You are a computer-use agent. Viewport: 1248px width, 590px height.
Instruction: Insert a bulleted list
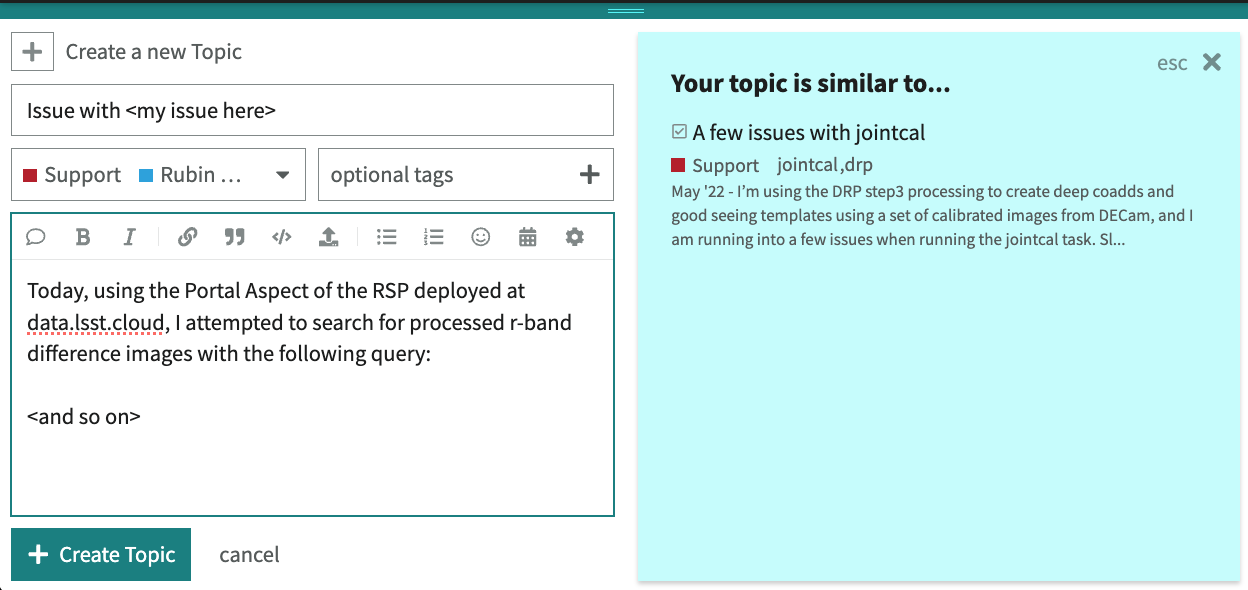386,237
